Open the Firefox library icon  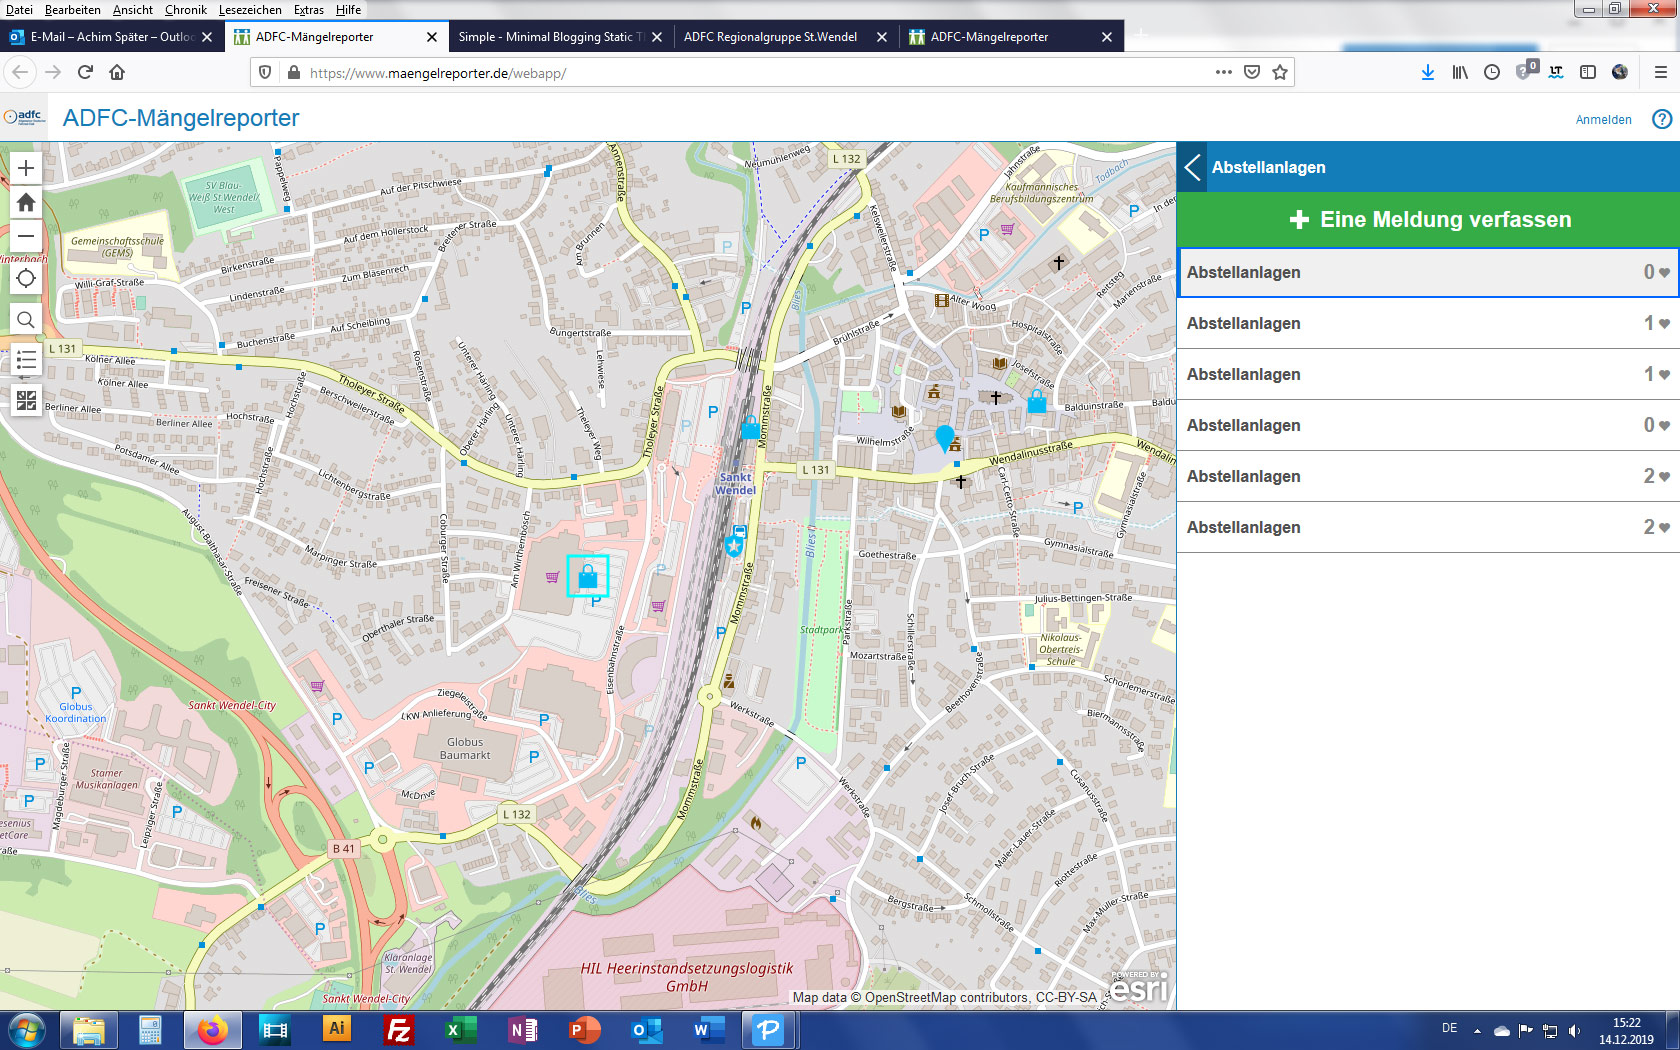click(x=1460, y=72)
